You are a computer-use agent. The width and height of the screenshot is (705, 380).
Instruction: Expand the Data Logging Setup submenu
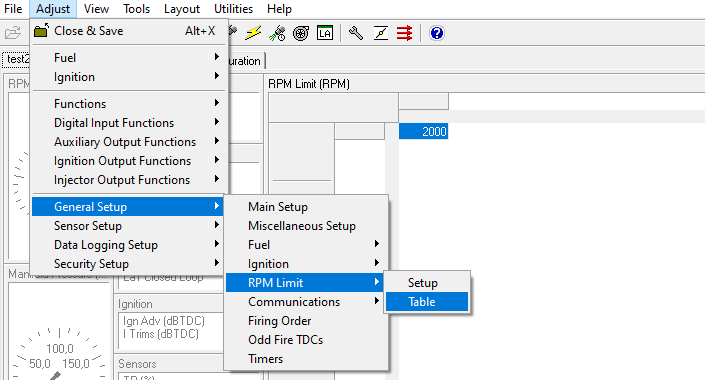[128, 245]
